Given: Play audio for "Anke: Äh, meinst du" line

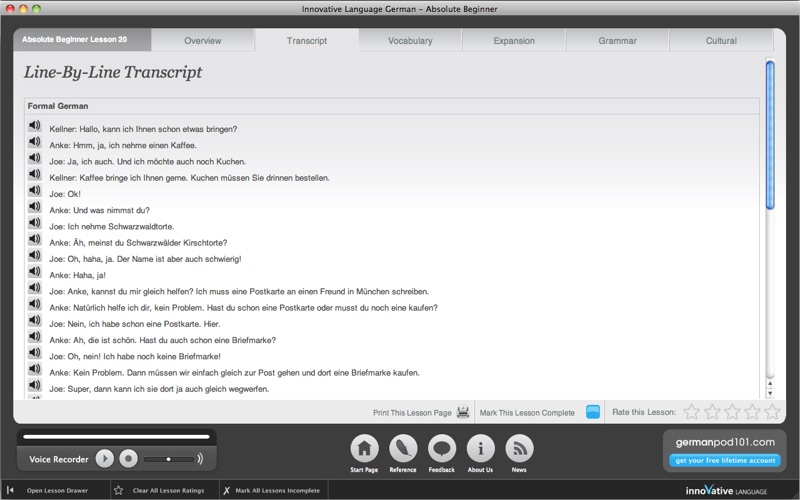Looking at the screenshot, I should [x=35, y=239].
